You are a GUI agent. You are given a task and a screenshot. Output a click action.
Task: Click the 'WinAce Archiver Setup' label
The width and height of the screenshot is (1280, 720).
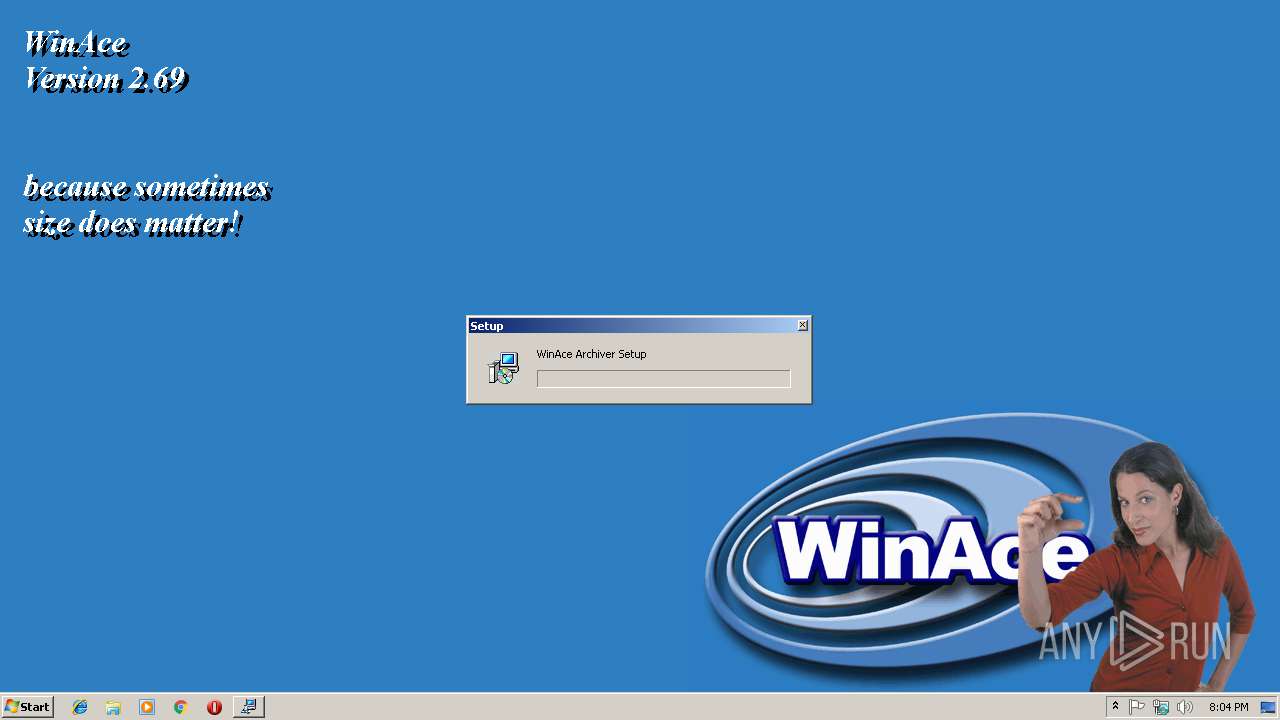(591, 354)
